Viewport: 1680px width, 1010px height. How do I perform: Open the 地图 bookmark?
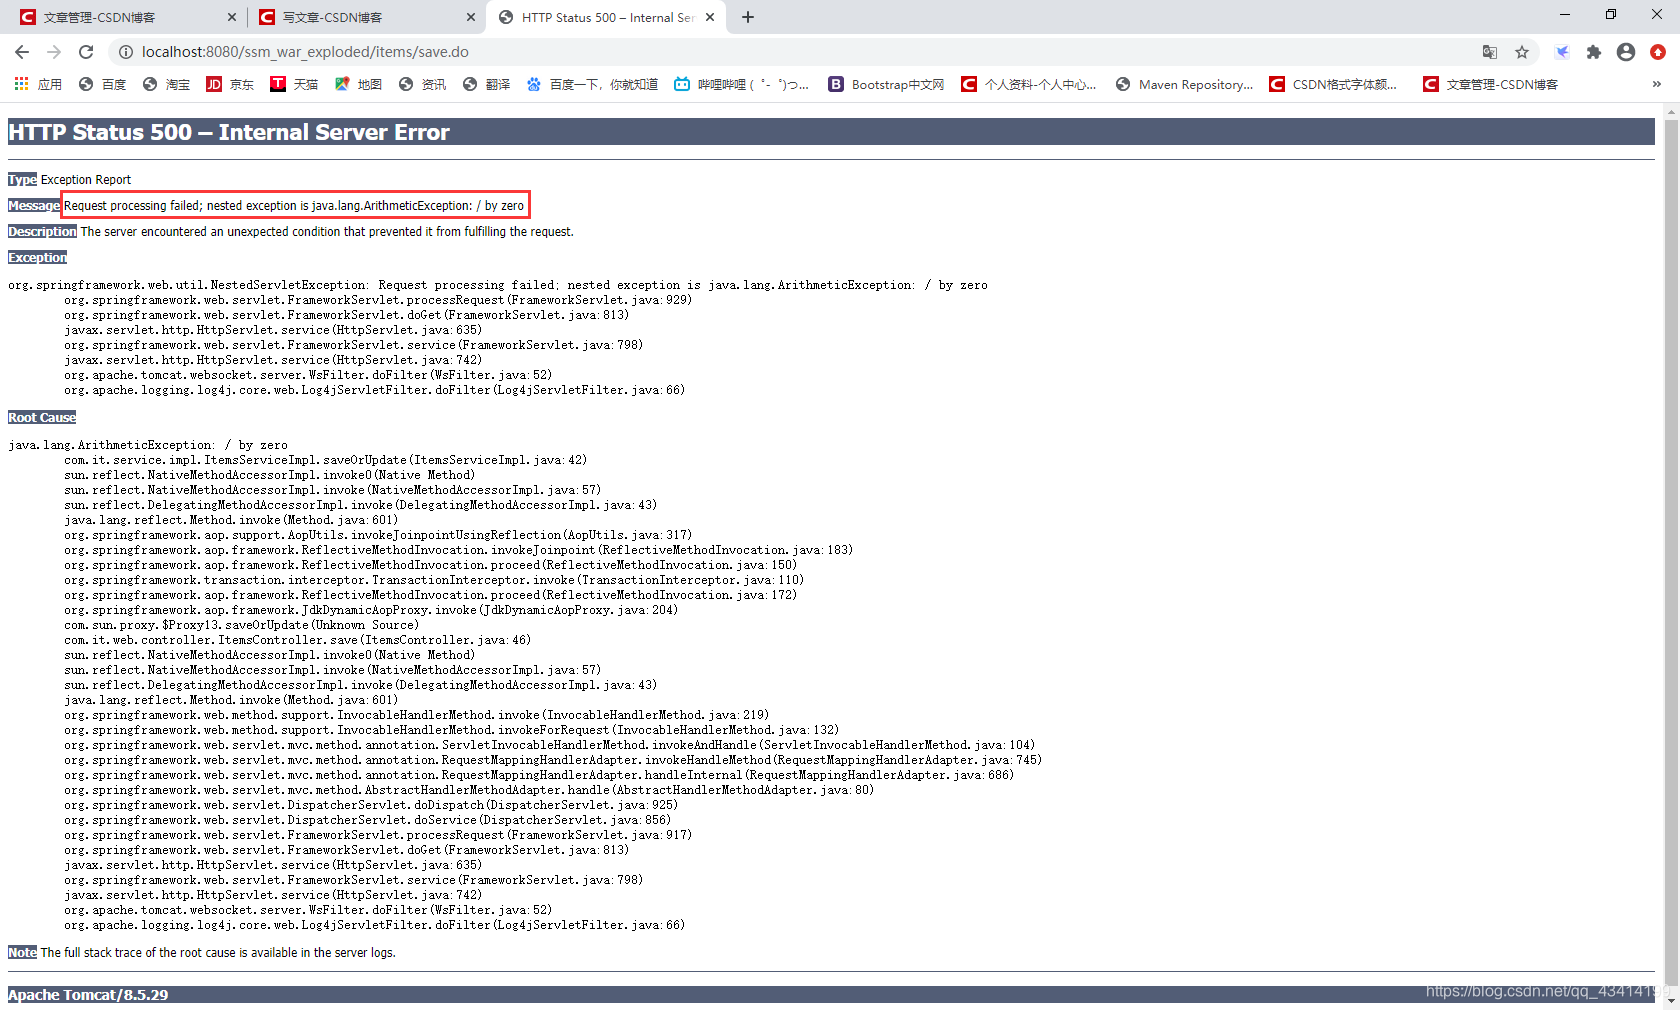click(359, 85)
